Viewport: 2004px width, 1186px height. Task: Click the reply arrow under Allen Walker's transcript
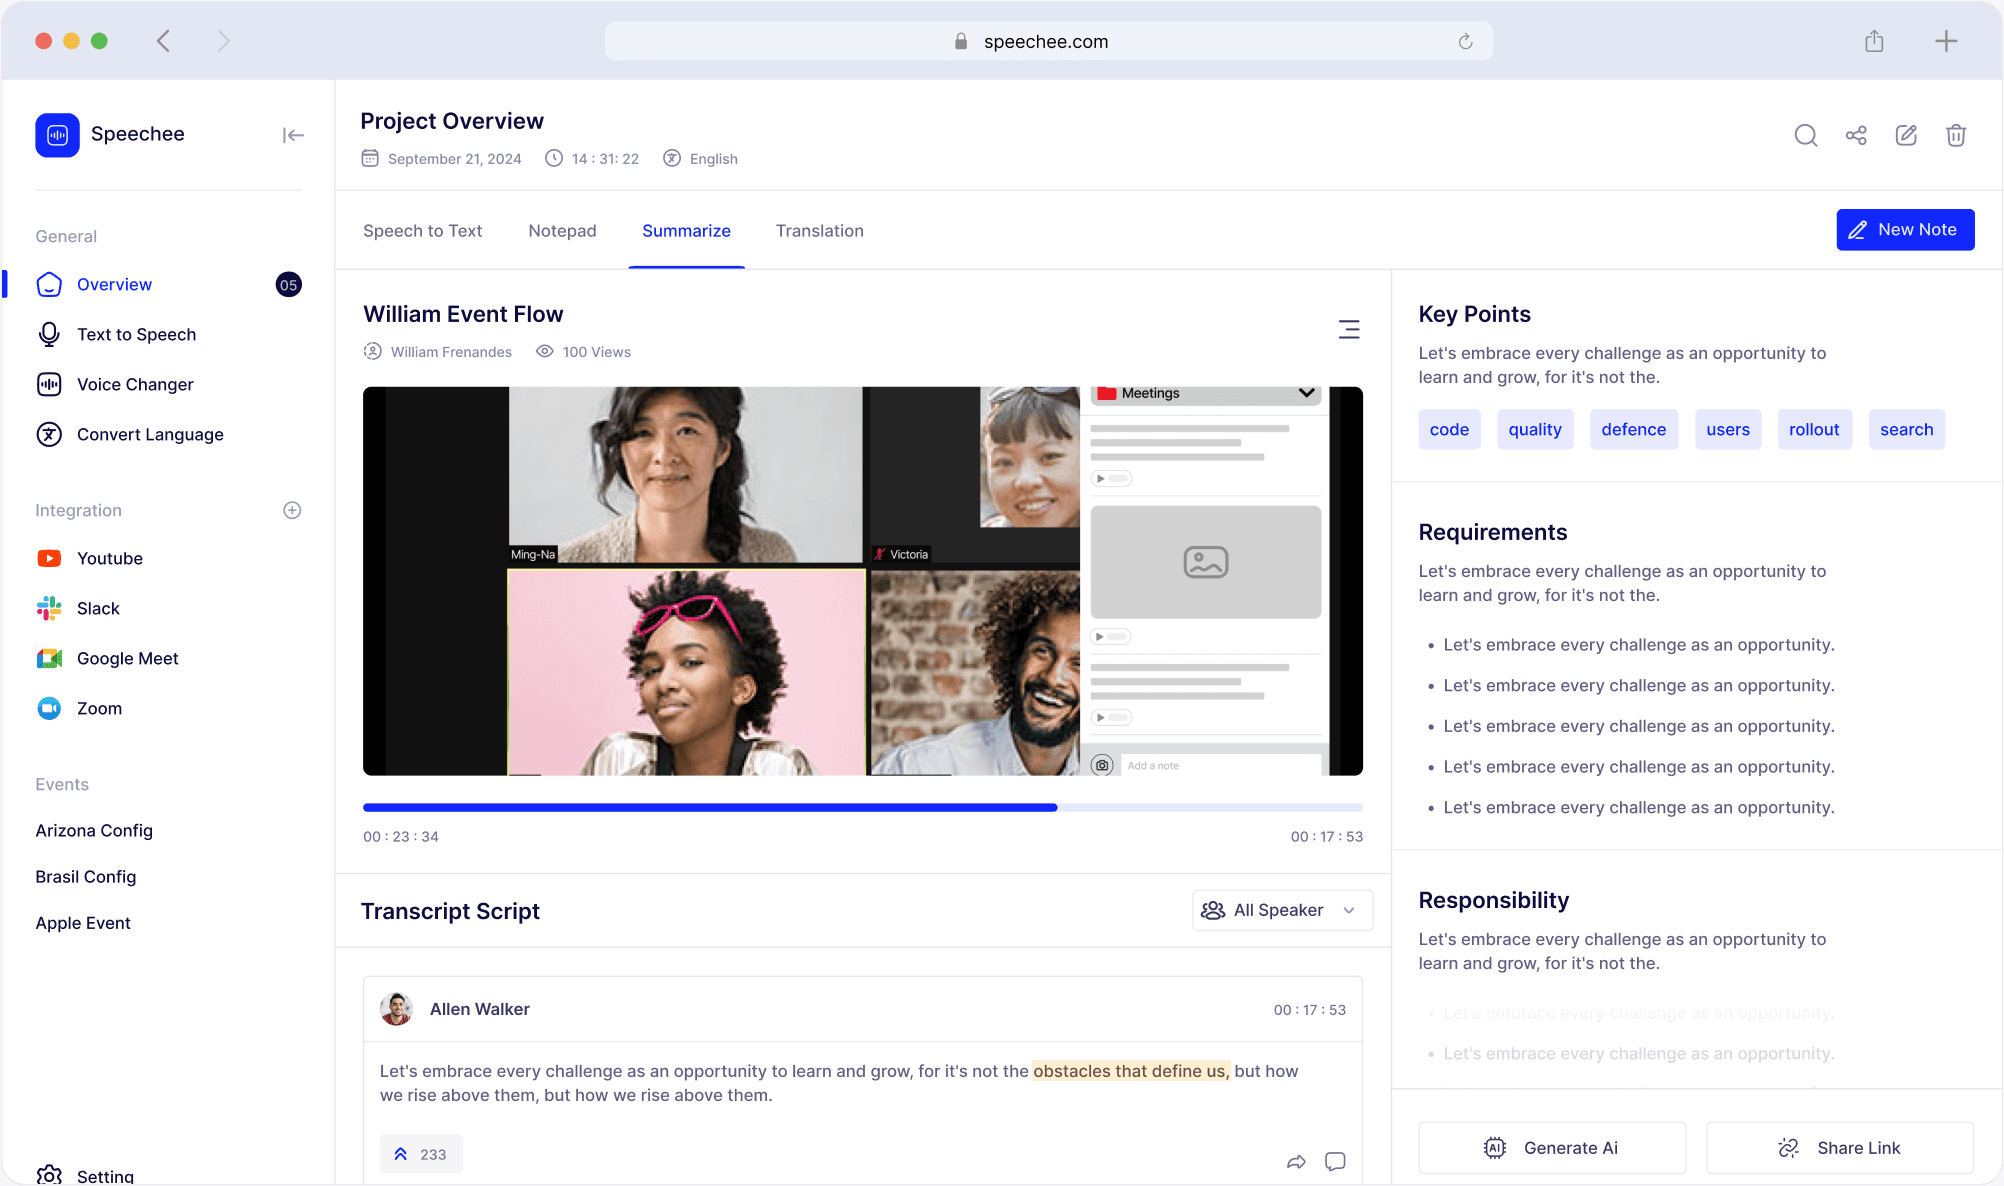1296,1161
